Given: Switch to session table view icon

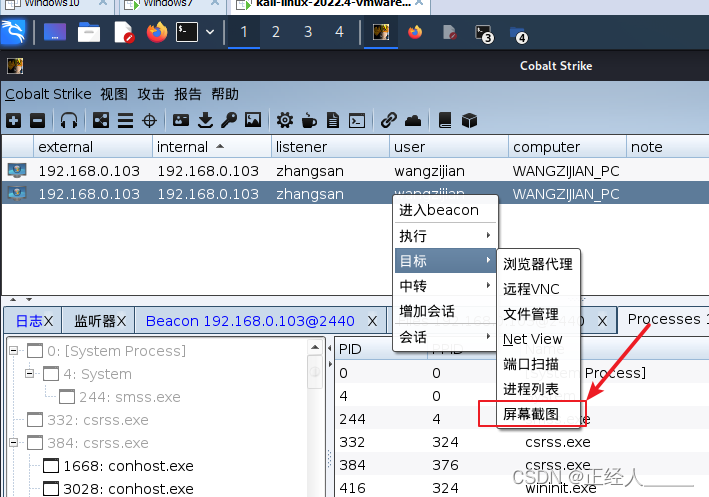Looking at the screenshot, I should [125, 121].
